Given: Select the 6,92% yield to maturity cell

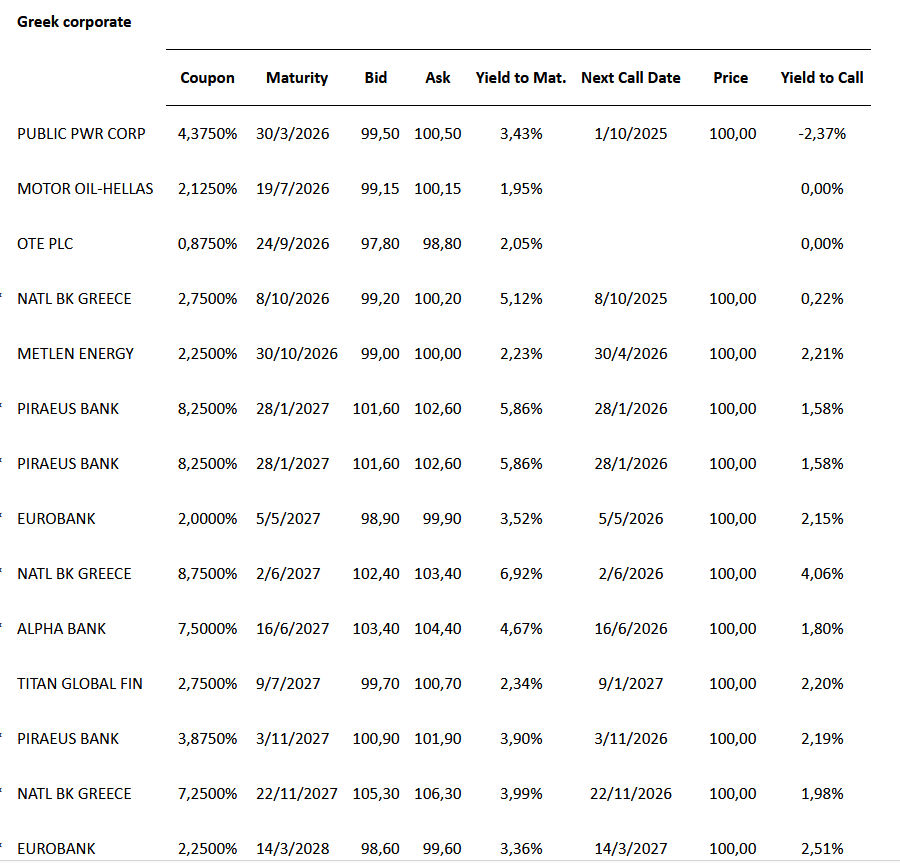Looking at the screenshot, I should [x=521, y=574].
